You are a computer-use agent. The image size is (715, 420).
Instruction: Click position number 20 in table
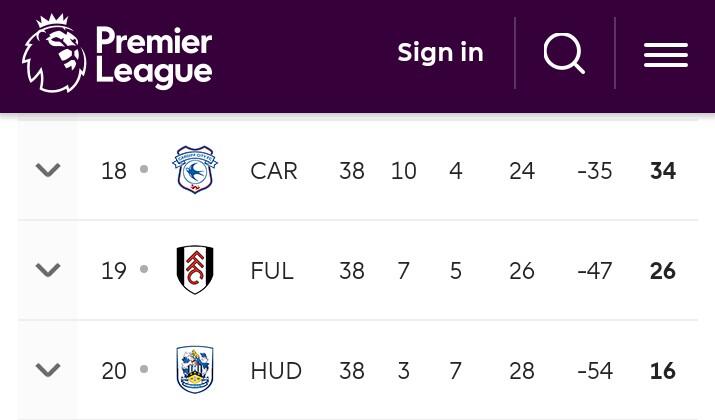[114, 371]
